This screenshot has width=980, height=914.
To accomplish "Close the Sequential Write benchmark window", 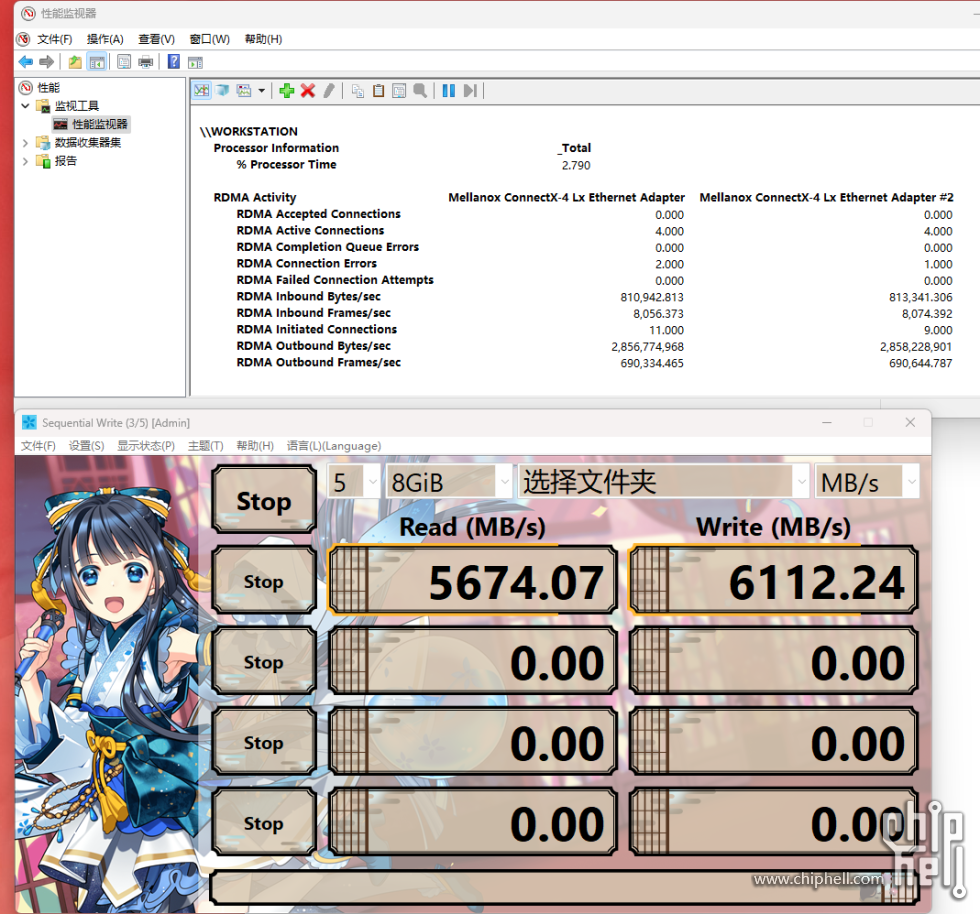I will (910, 423).
